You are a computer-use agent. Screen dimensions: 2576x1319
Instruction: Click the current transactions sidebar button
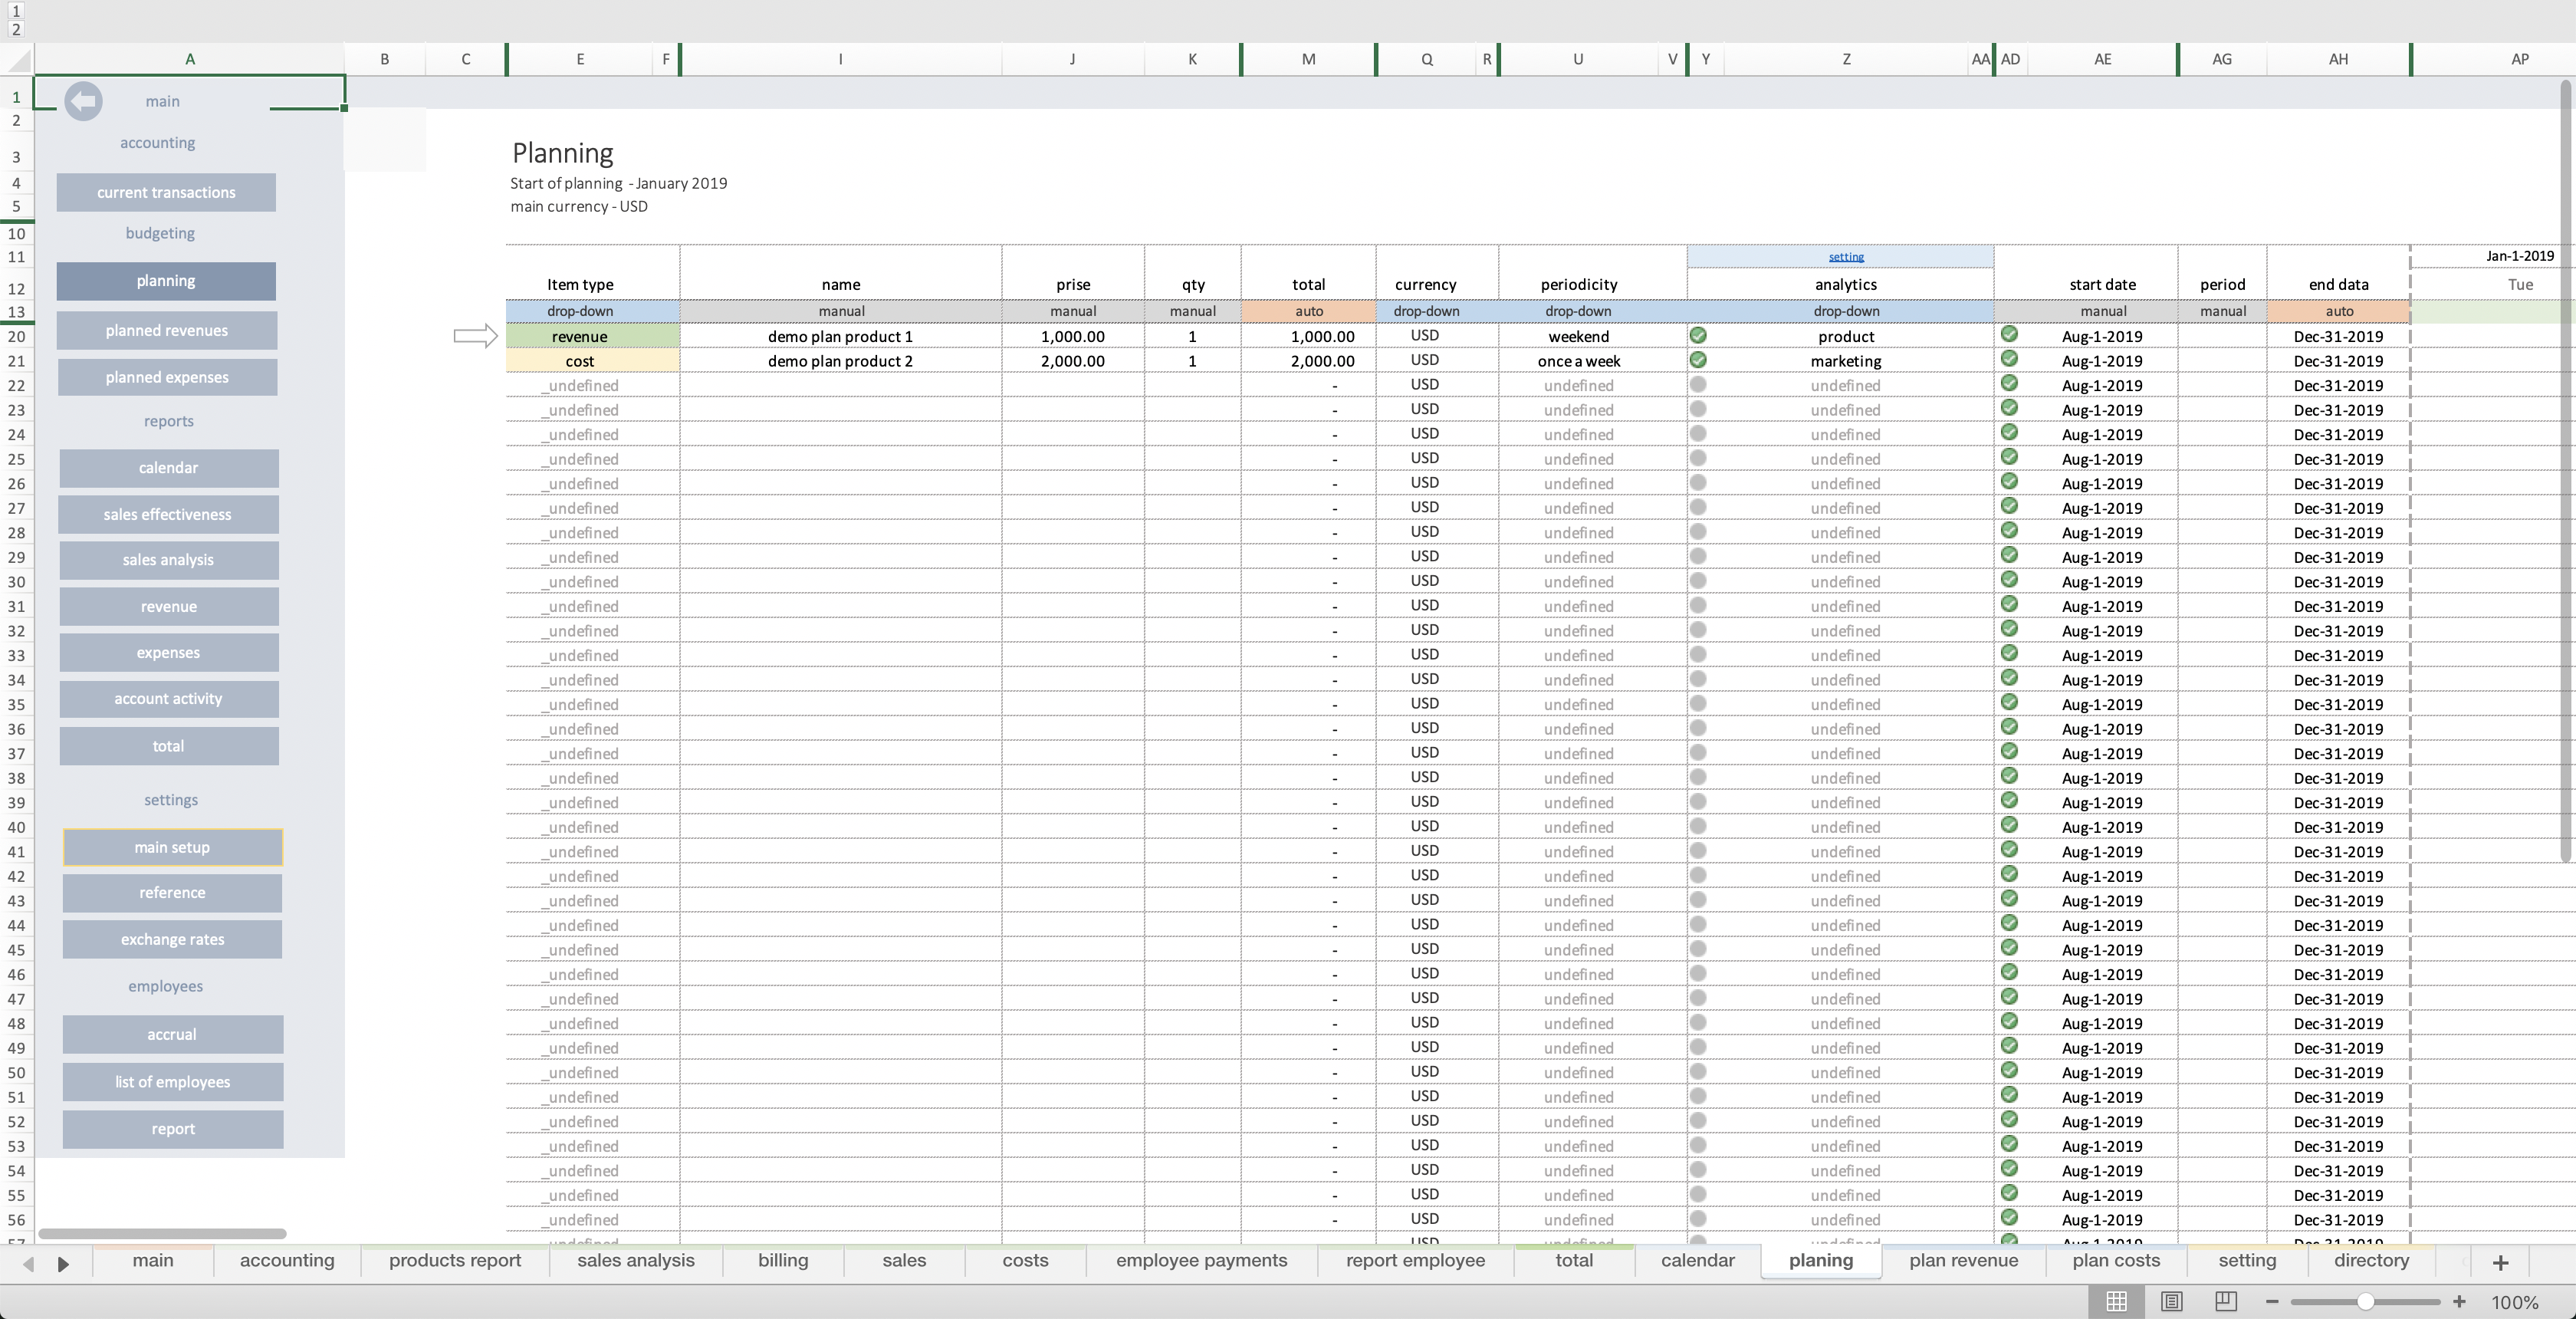click(166, 192)
